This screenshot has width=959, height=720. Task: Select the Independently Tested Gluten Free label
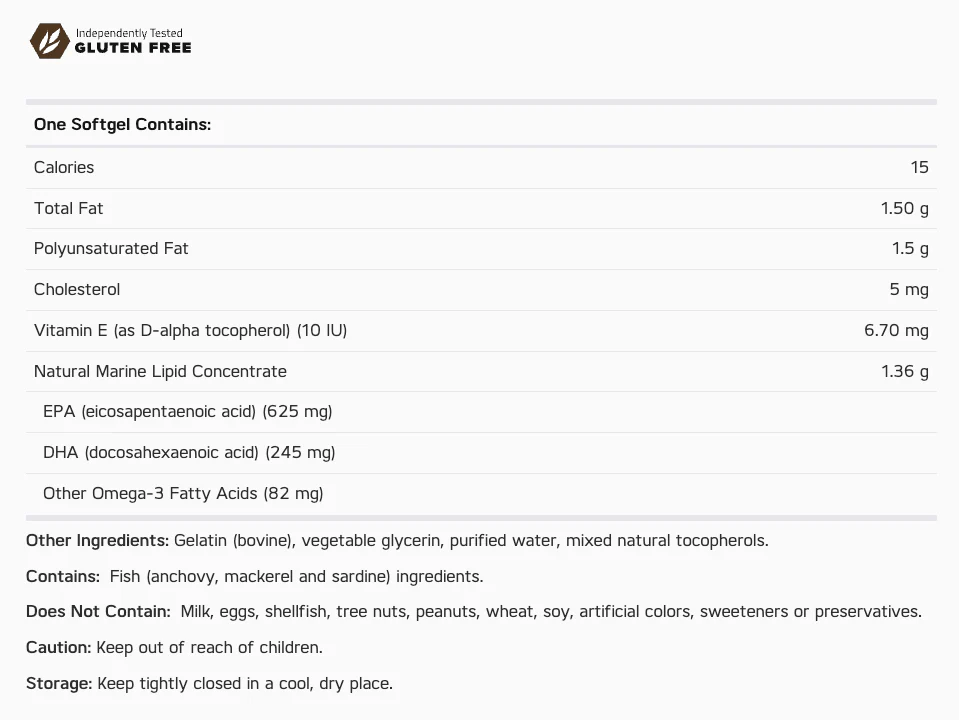(133, 41)
